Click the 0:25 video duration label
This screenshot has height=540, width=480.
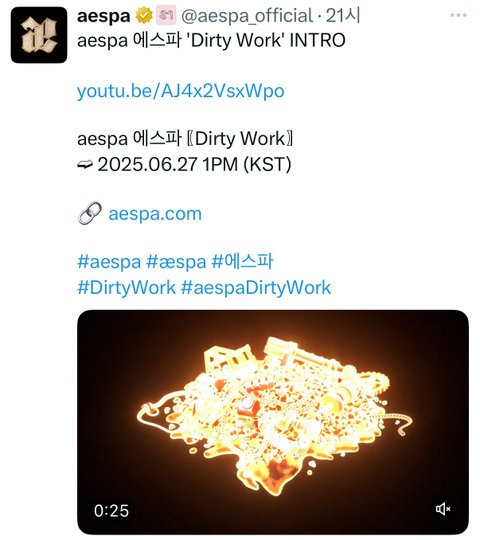coord(111,511)
